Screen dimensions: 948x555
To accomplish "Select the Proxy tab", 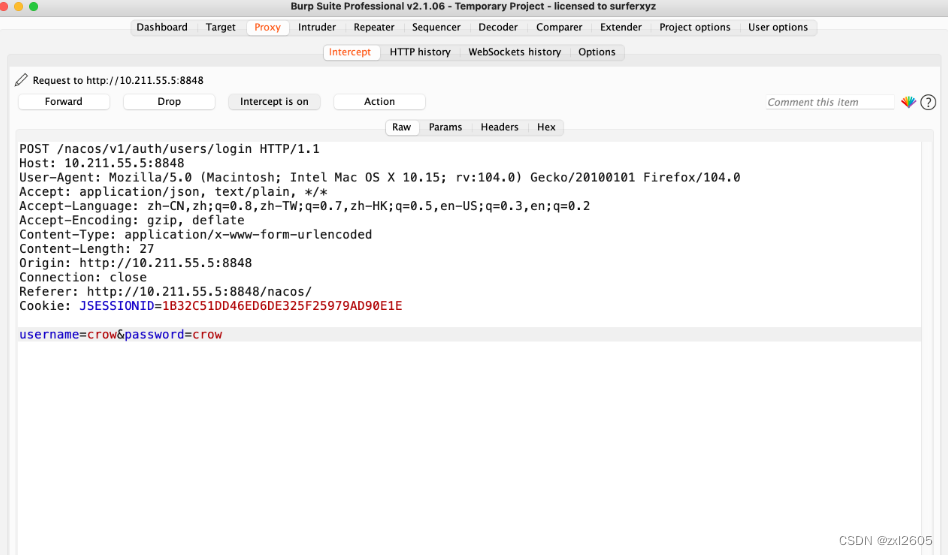I will coord(267,27).
